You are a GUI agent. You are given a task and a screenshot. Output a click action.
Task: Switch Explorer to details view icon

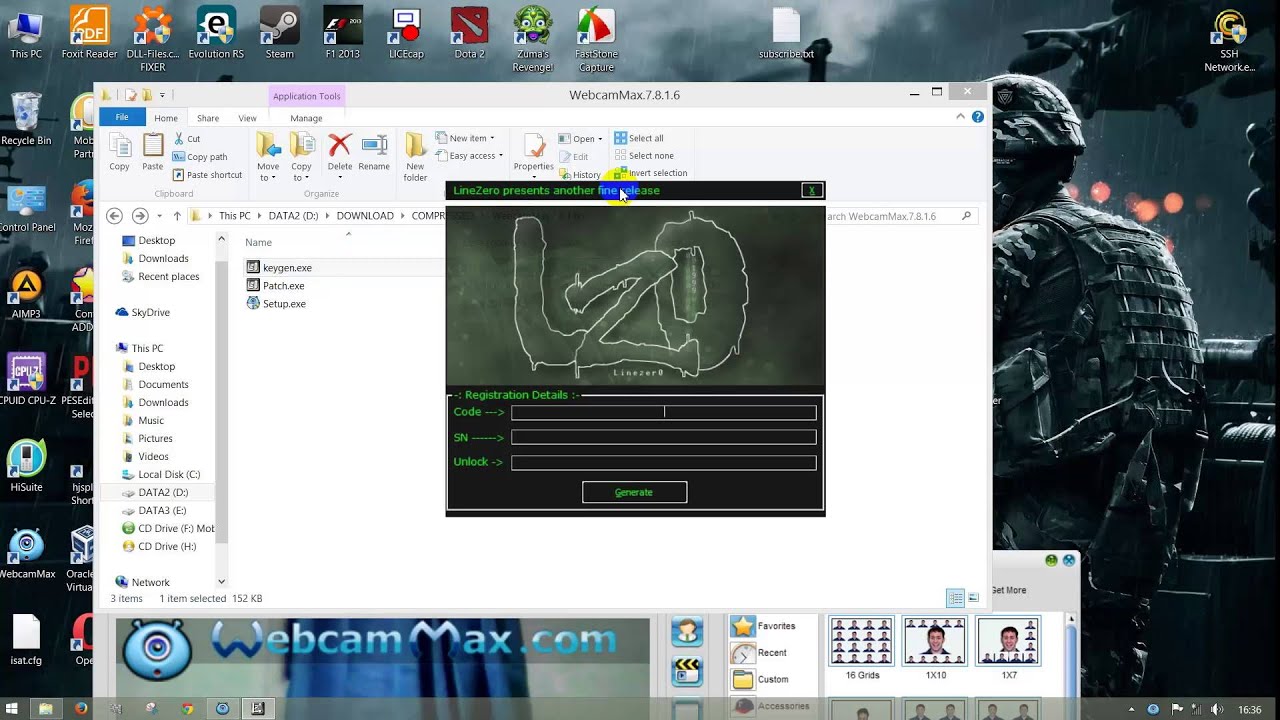coord(955,598)
